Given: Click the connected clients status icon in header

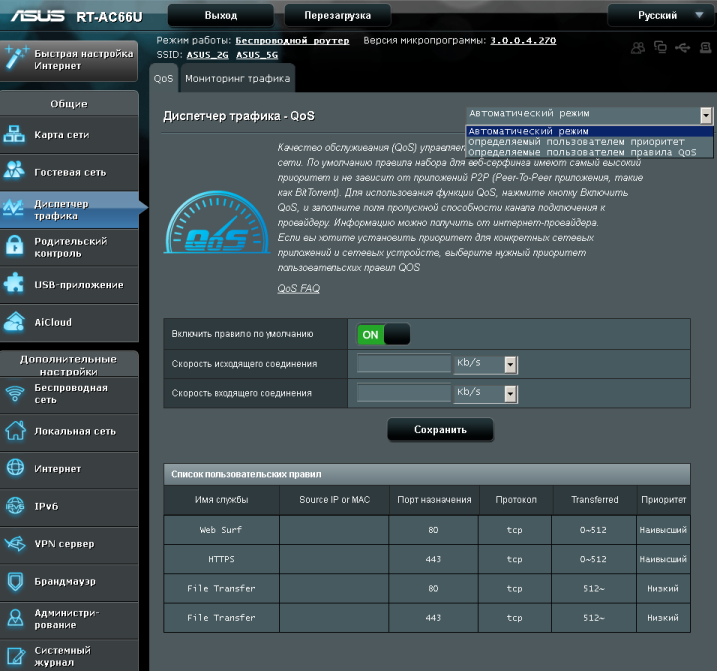Looking at the screenshot, I should (x=660, y=47).
